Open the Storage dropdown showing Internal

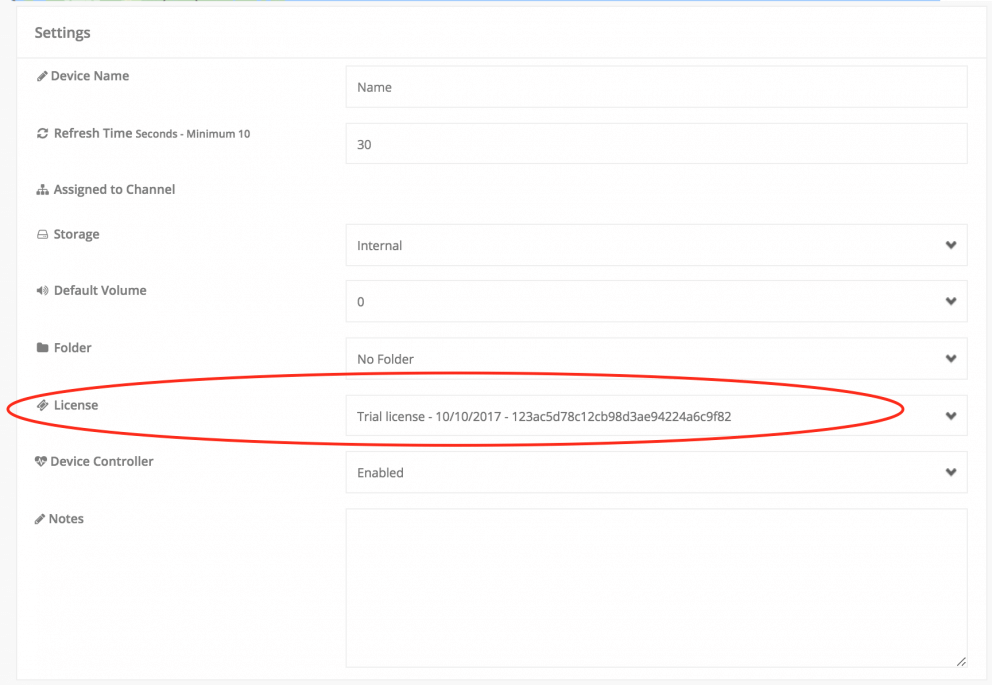[x=655, y=245]
